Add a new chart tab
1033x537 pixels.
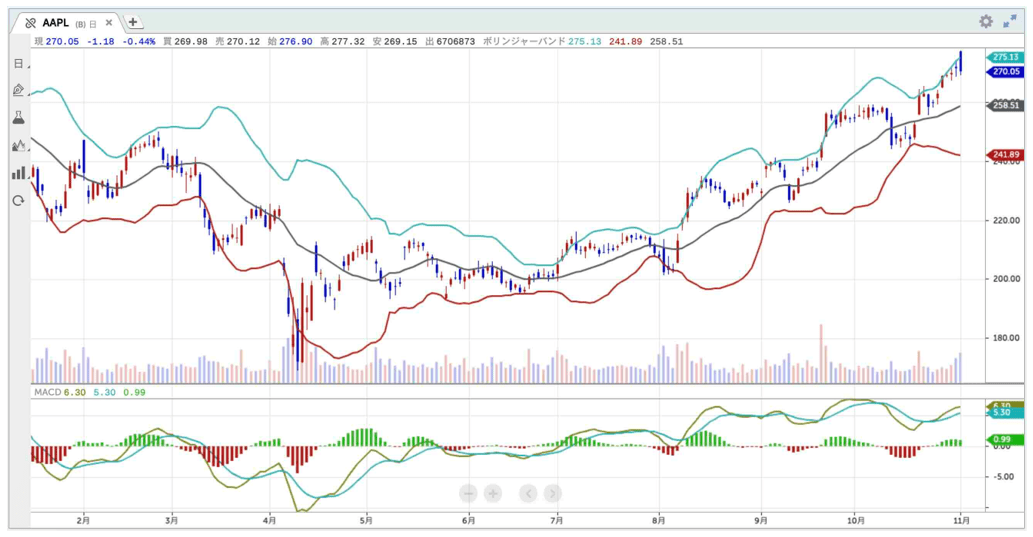(x=133, y=22)
